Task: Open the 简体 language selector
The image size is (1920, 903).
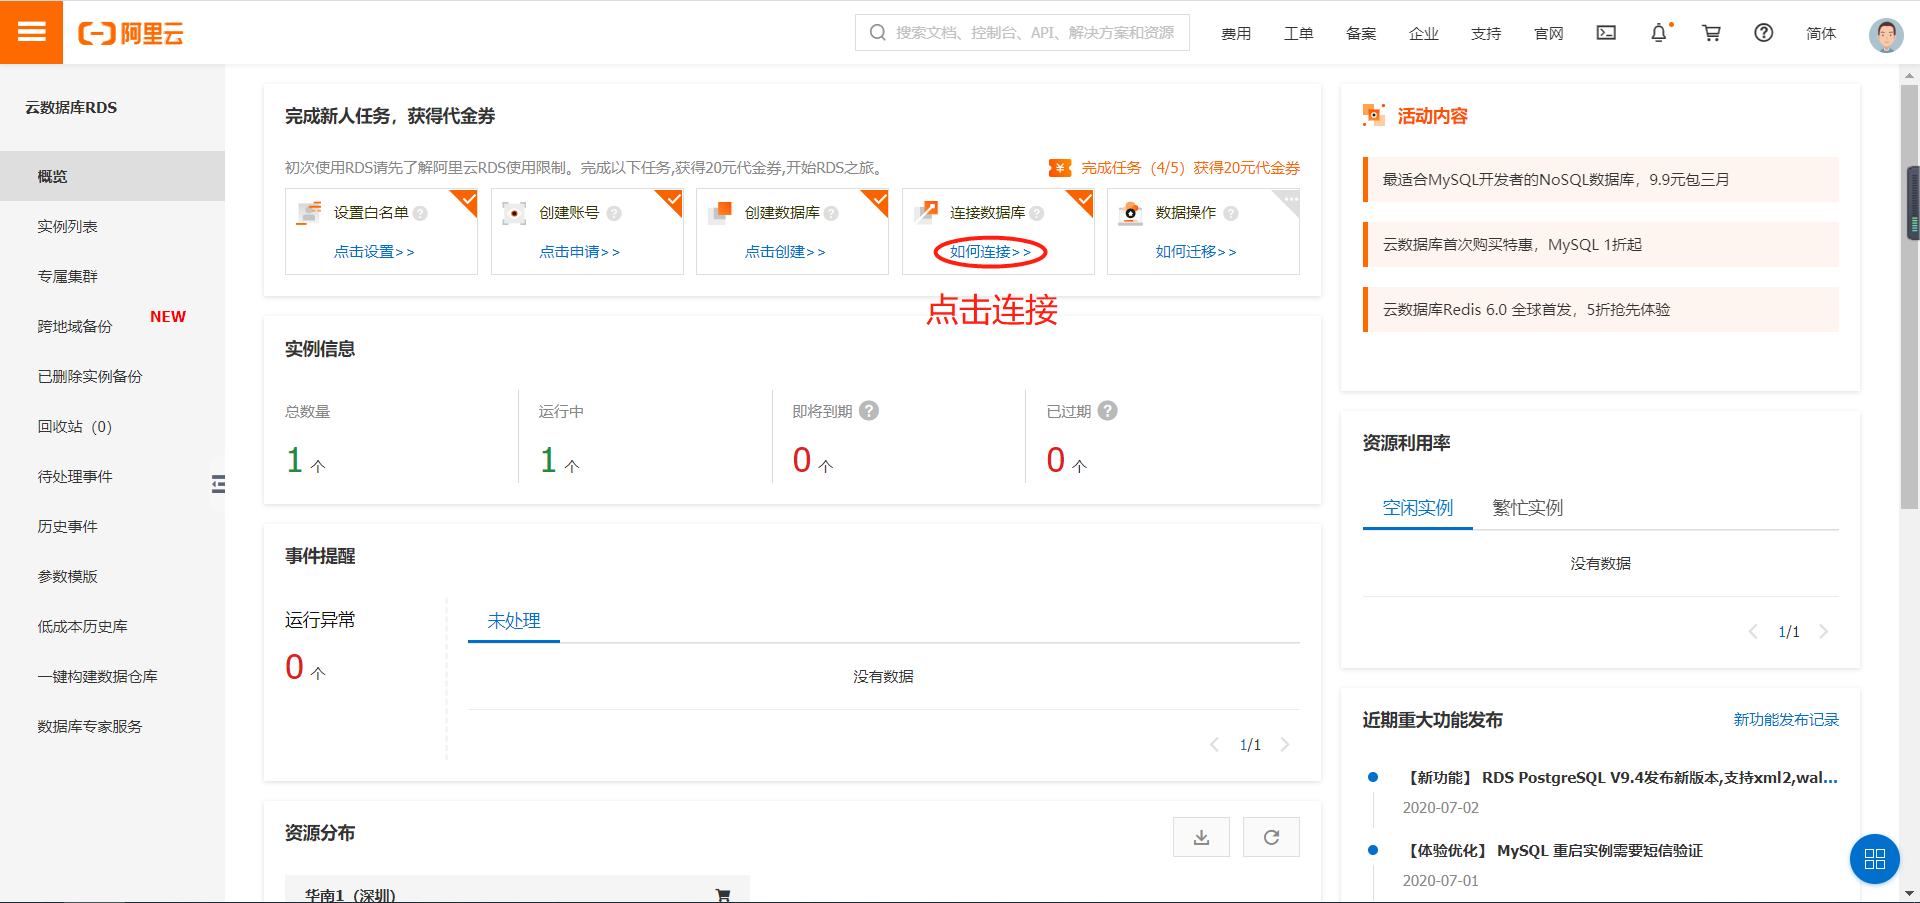Action: click(1820, 32)
